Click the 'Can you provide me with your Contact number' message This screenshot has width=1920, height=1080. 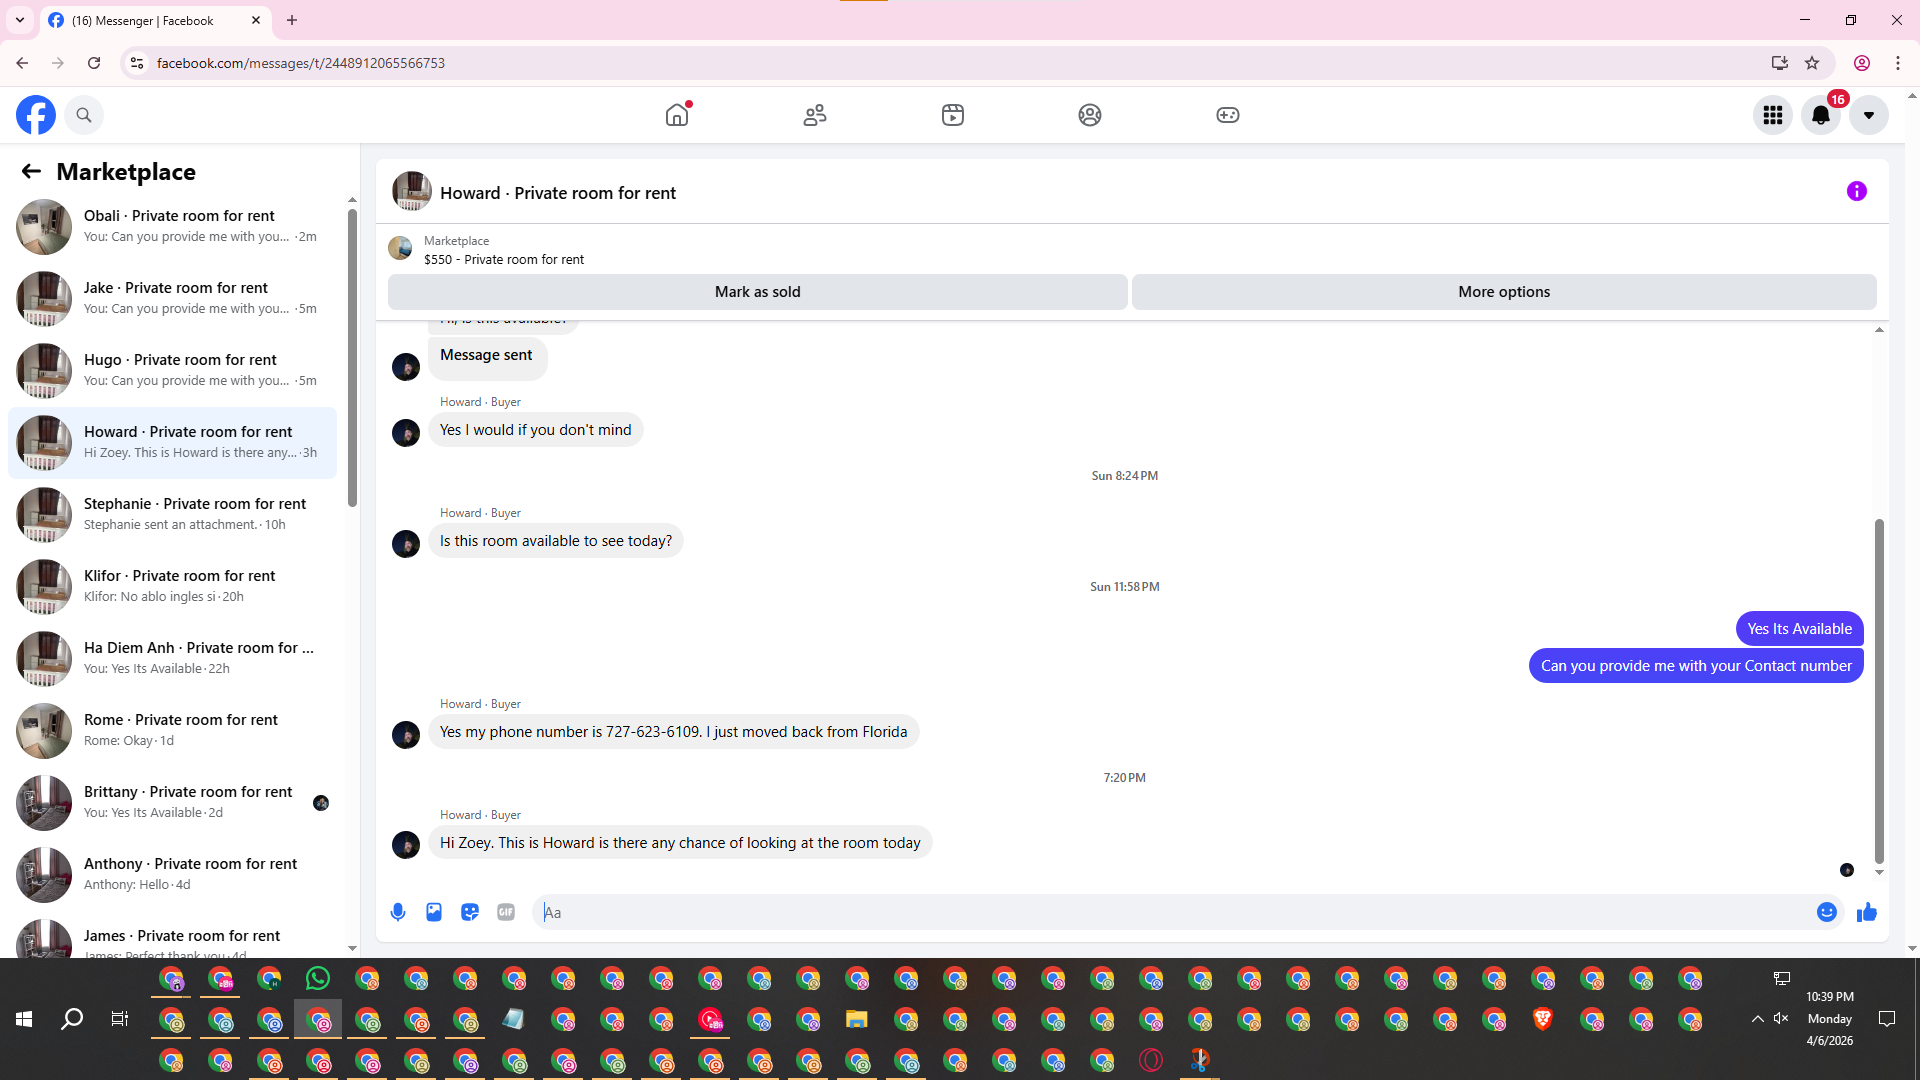point(1696,666)
